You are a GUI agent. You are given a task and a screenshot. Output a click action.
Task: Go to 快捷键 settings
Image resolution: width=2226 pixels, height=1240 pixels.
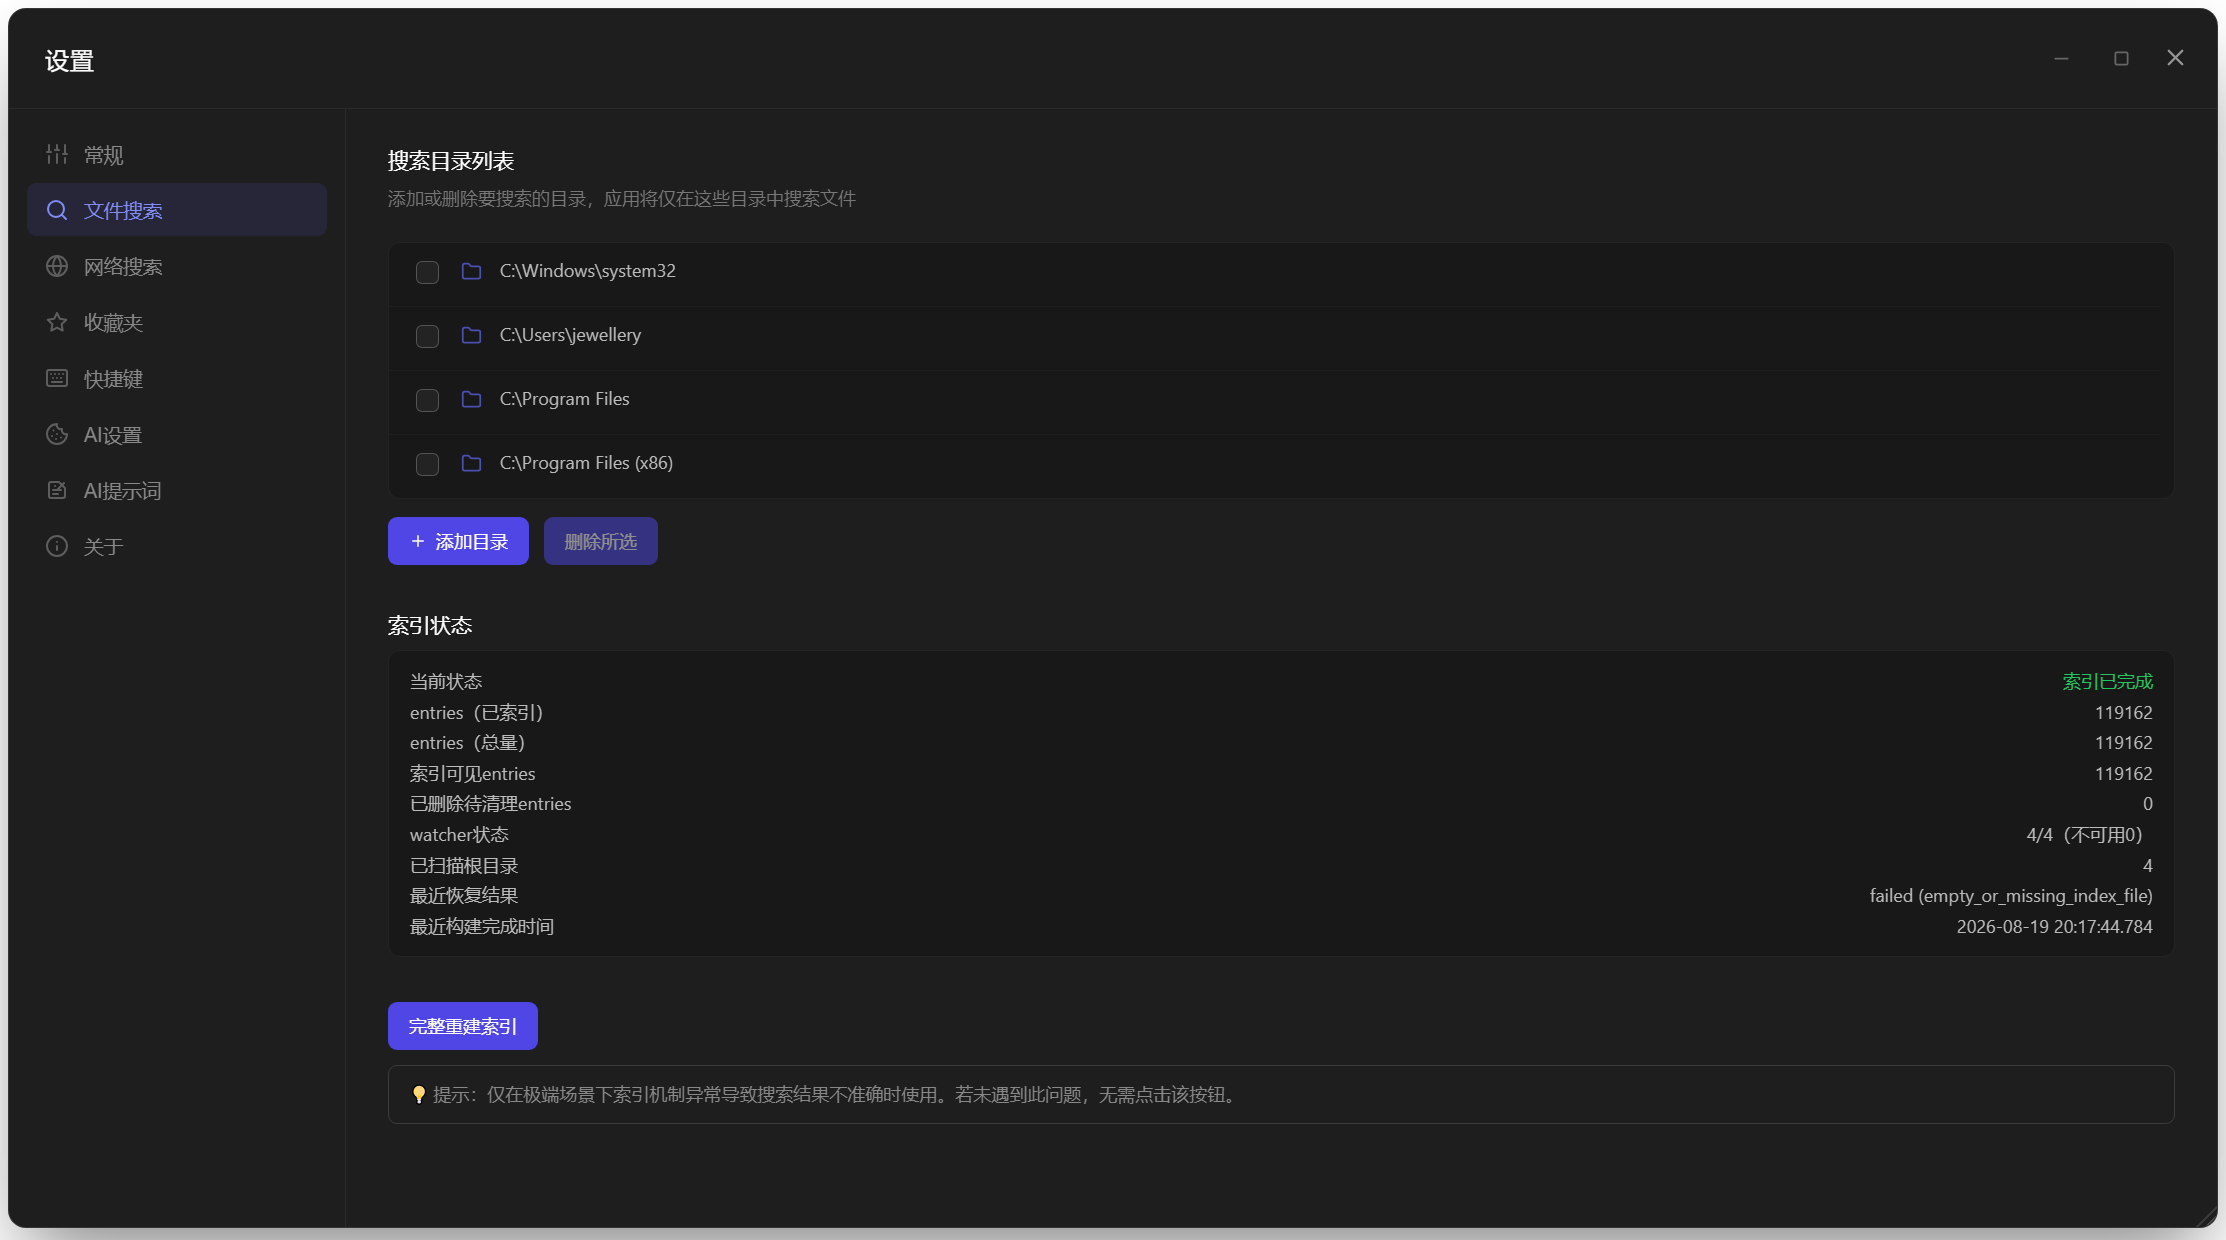(x=177, y=378)
